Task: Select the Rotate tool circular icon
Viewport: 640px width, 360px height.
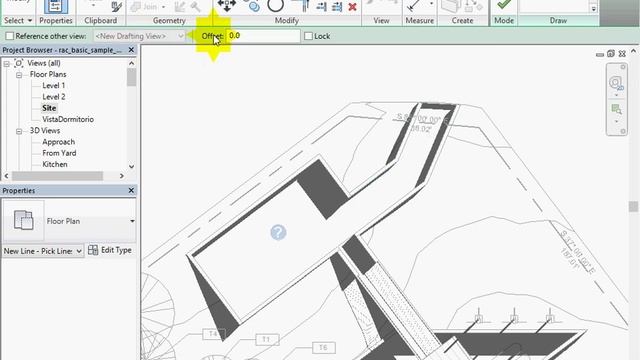Action: point(276,6)
